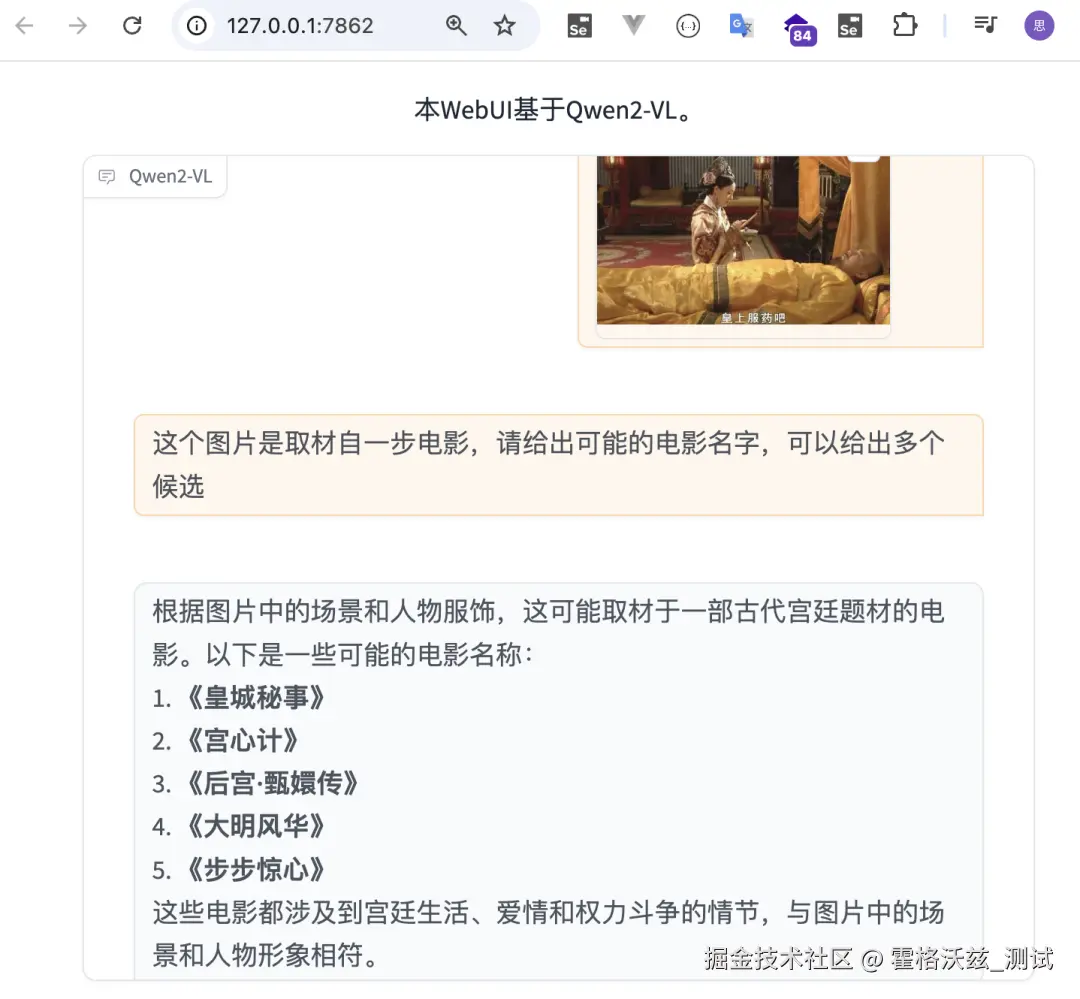Select the user question bubble about movie names
Viewport: 1080px width, 999px height.
point(558,464)
